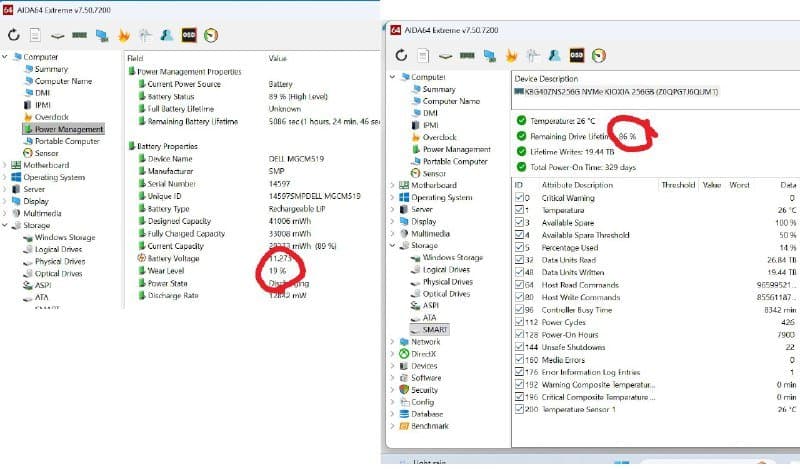
Task: Collapse Storage node in right window
Action: pyautogui.click(x=392, y=245)
